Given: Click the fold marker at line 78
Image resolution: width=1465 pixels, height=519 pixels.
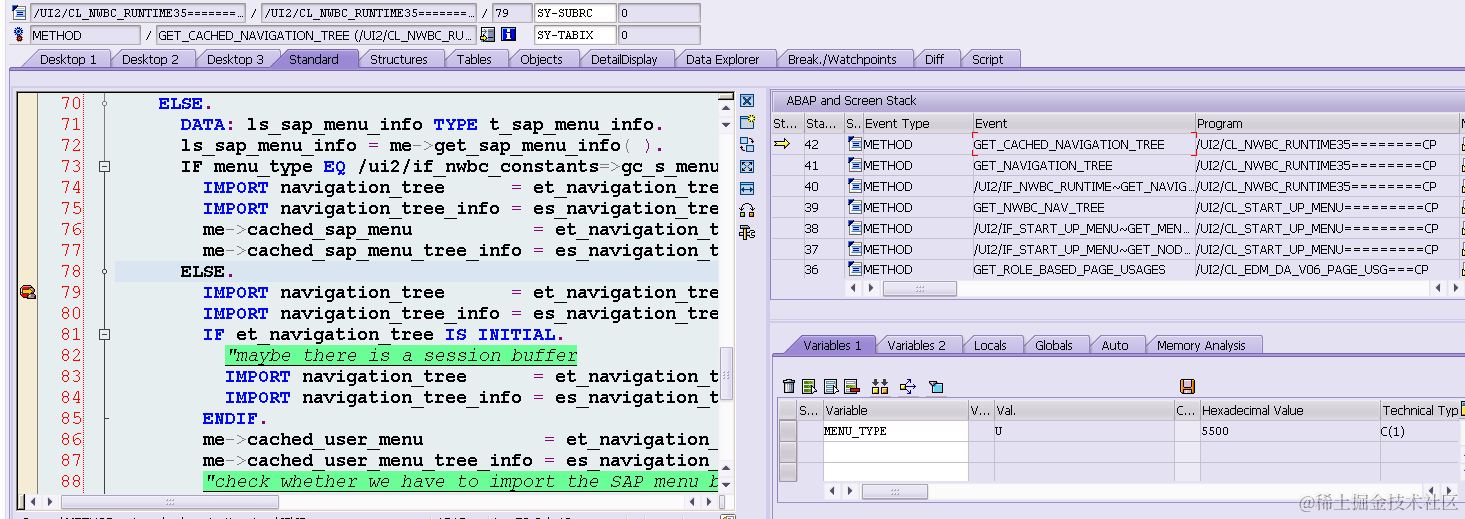Looking at the screenshot, I should [104, 271].
